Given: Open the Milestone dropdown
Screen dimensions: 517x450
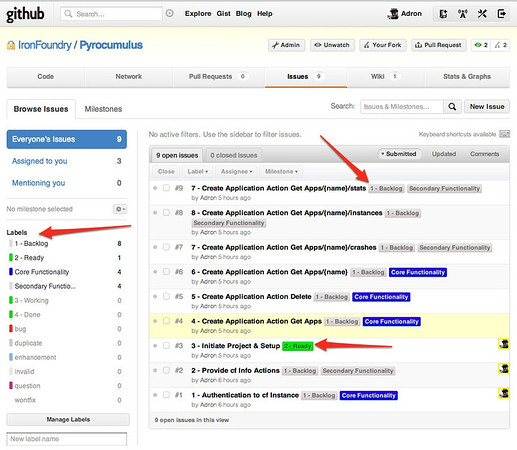Looking at the screenshot, I should pos(281,172).
